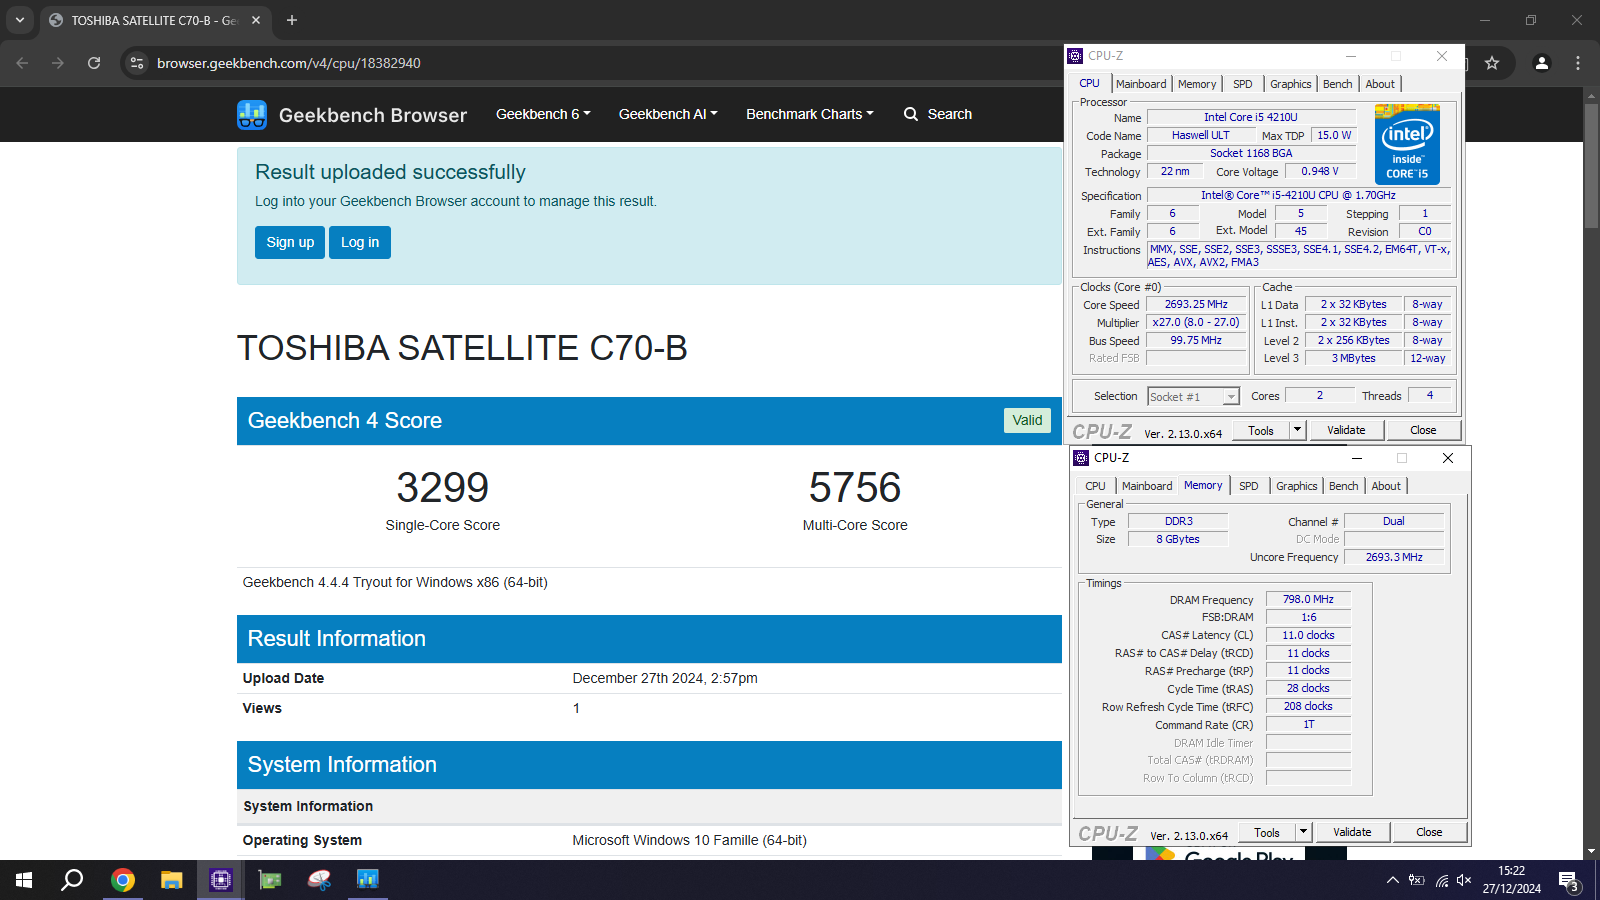1600x900 pixels.
Task: Open the Geekbench icon in taskbar
Action: click(368, 880)
